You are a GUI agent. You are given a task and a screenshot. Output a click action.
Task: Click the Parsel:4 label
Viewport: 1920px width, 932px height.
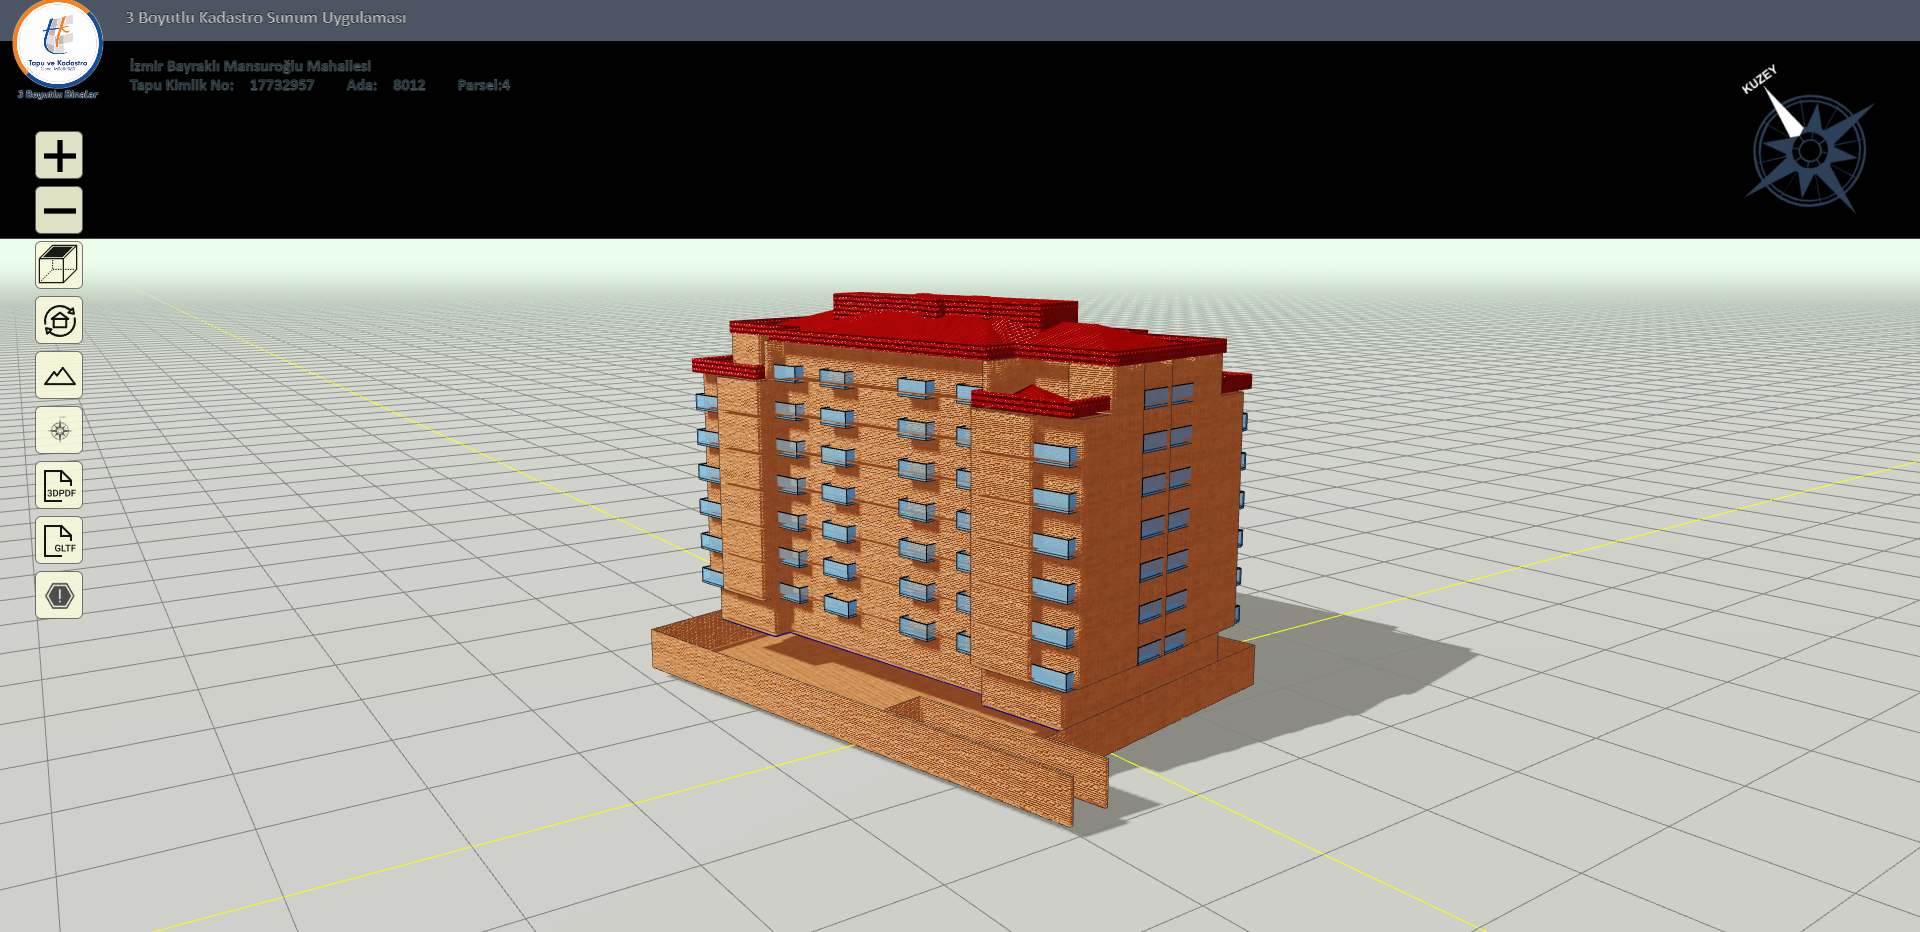(x=483, y=85)
